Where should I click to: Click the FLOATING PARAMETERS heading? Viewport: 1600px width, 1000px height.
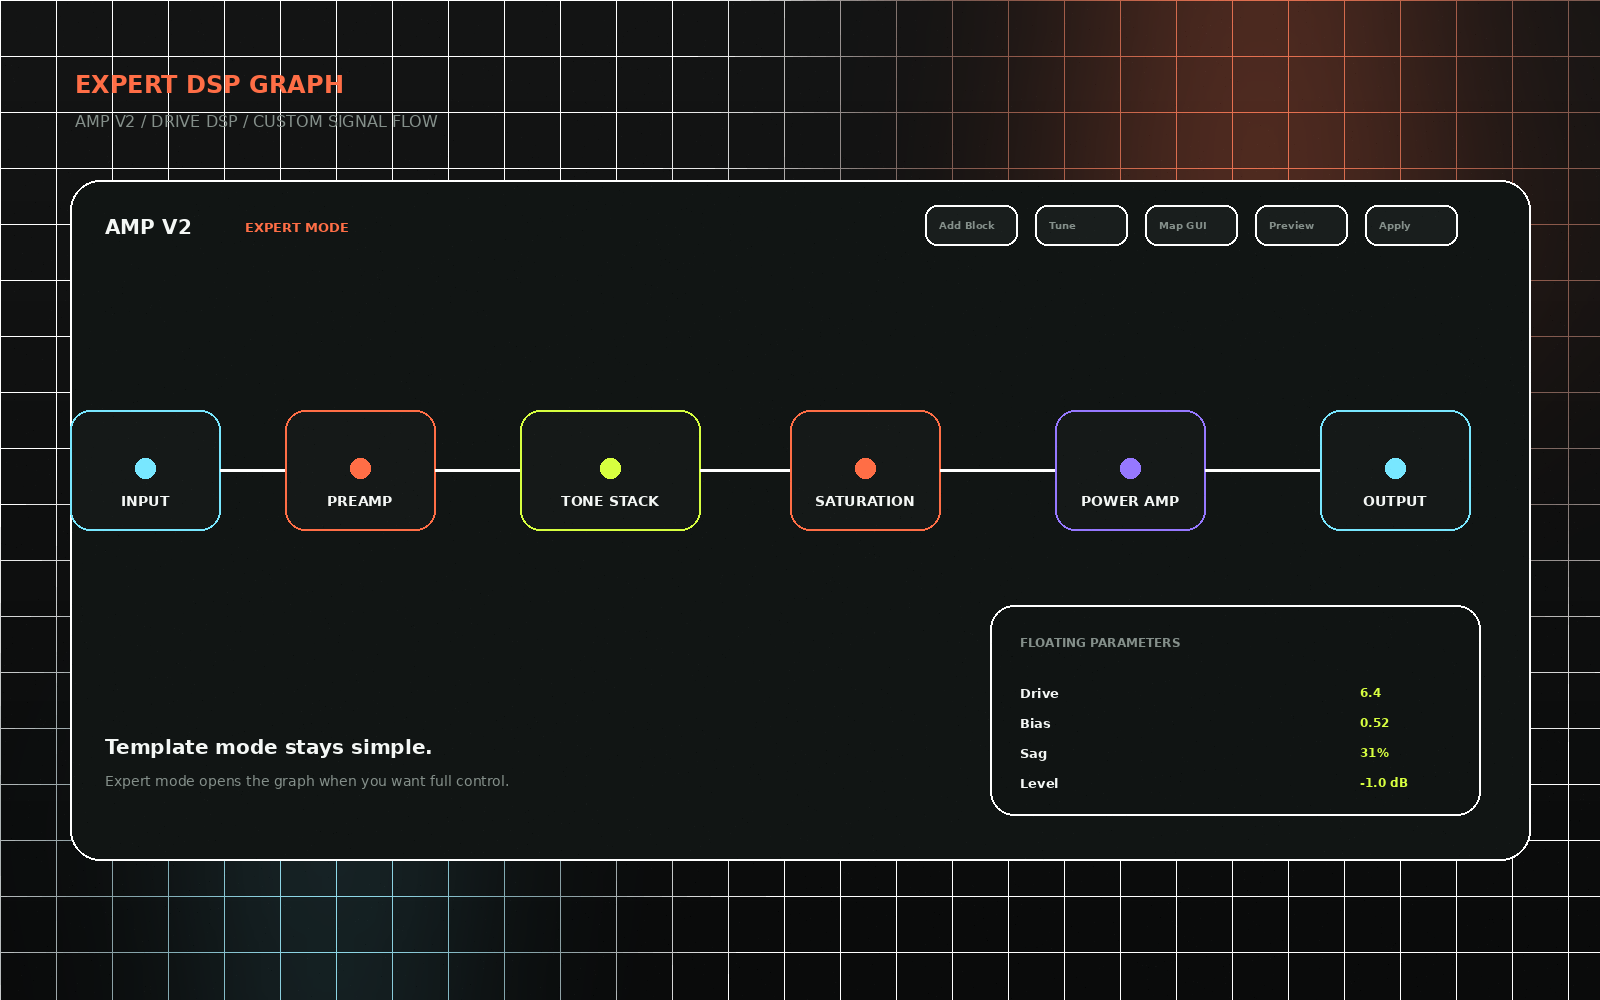(x=1100, y=642)
